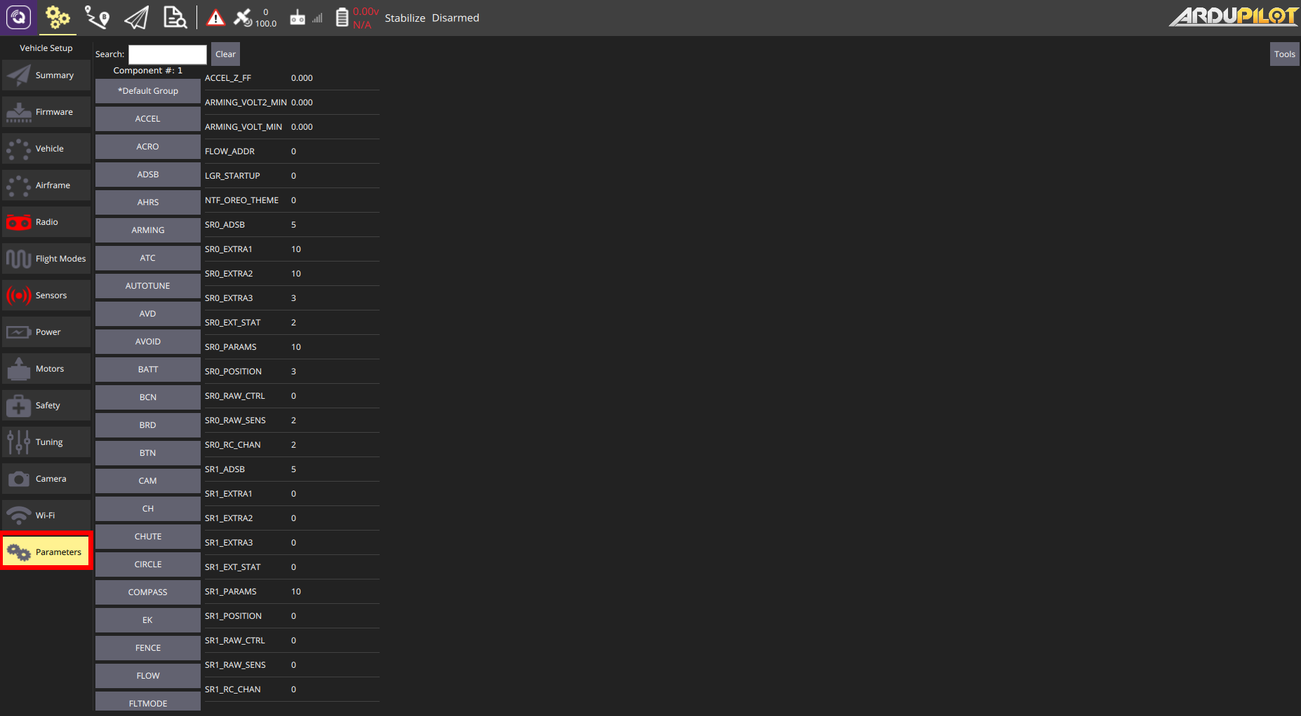View the COMPASS parameter group
1301x716 pixels.
point(148,592)
